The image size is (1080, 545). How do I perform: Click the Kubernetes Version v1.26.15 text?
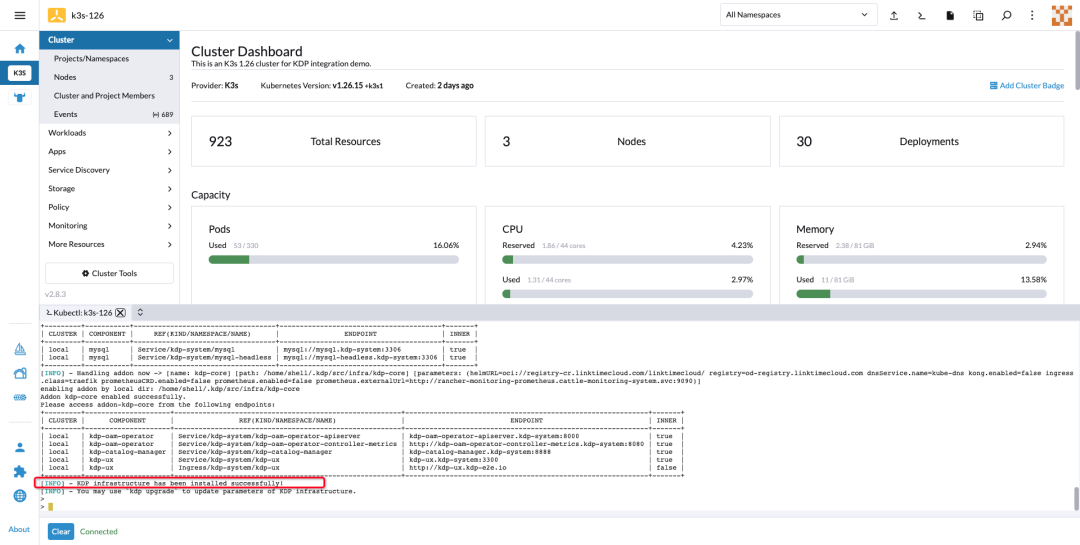(322, 85)
